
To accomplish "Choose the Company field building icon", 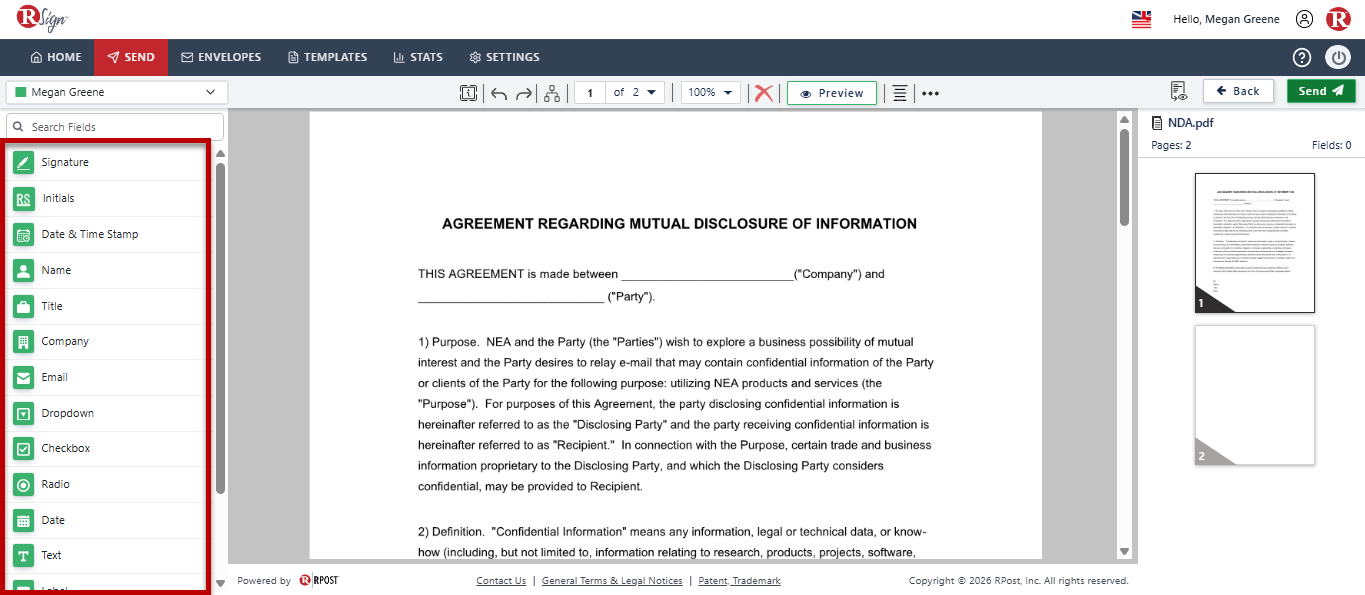I will tap(24, 341).
